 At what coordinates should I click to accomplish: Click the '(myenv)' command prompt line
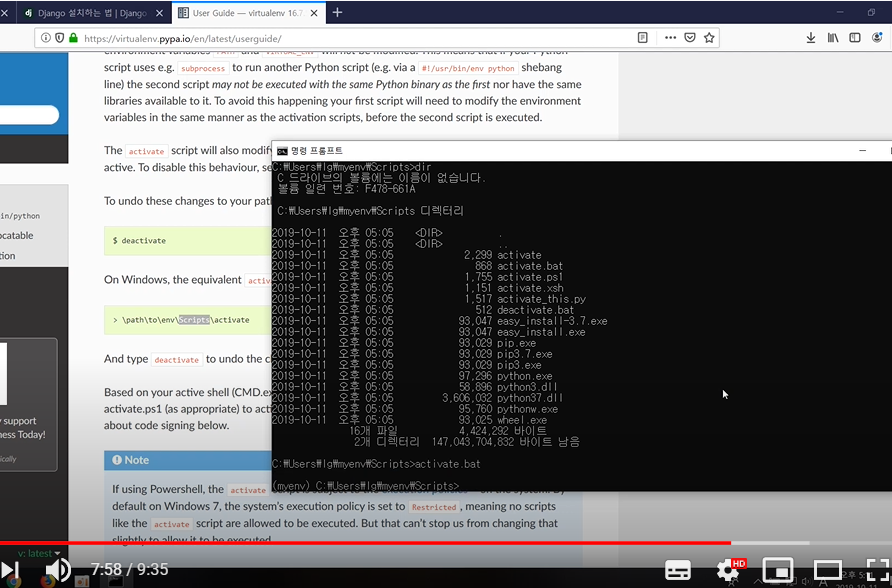[365, 486]
